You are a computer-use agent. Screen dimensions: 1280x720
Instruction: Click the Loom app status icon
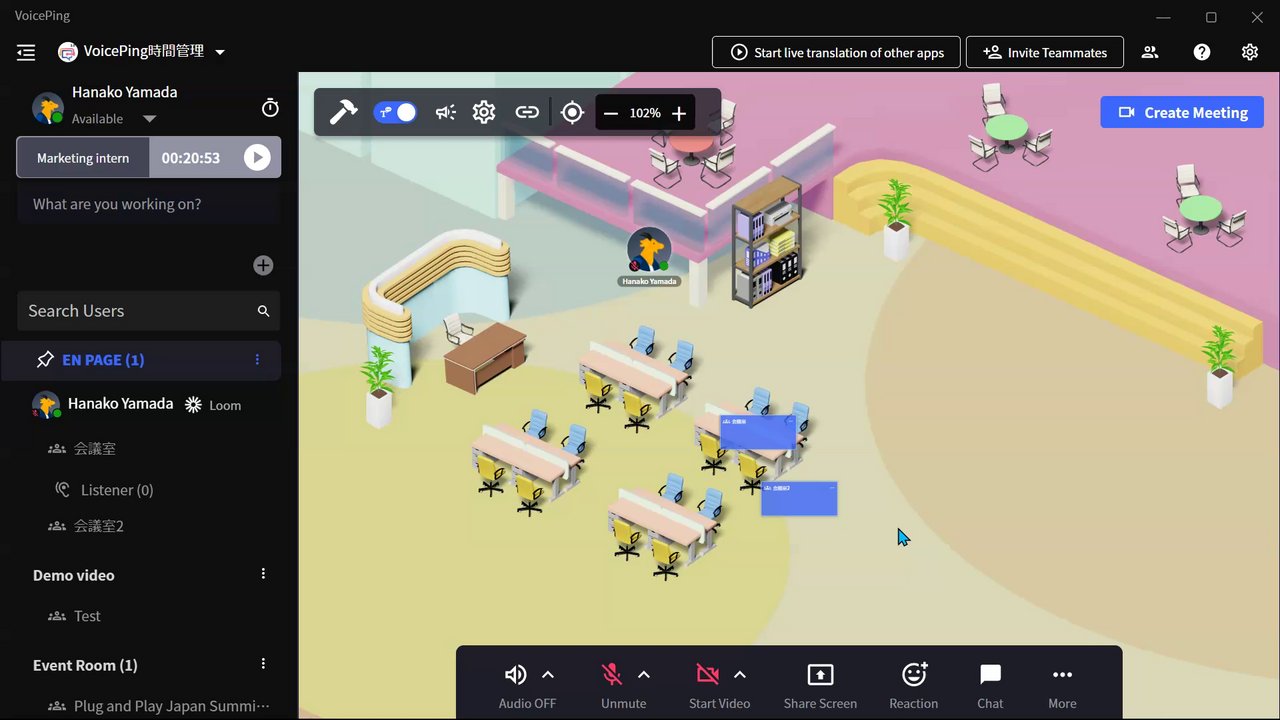coord(193,405)
